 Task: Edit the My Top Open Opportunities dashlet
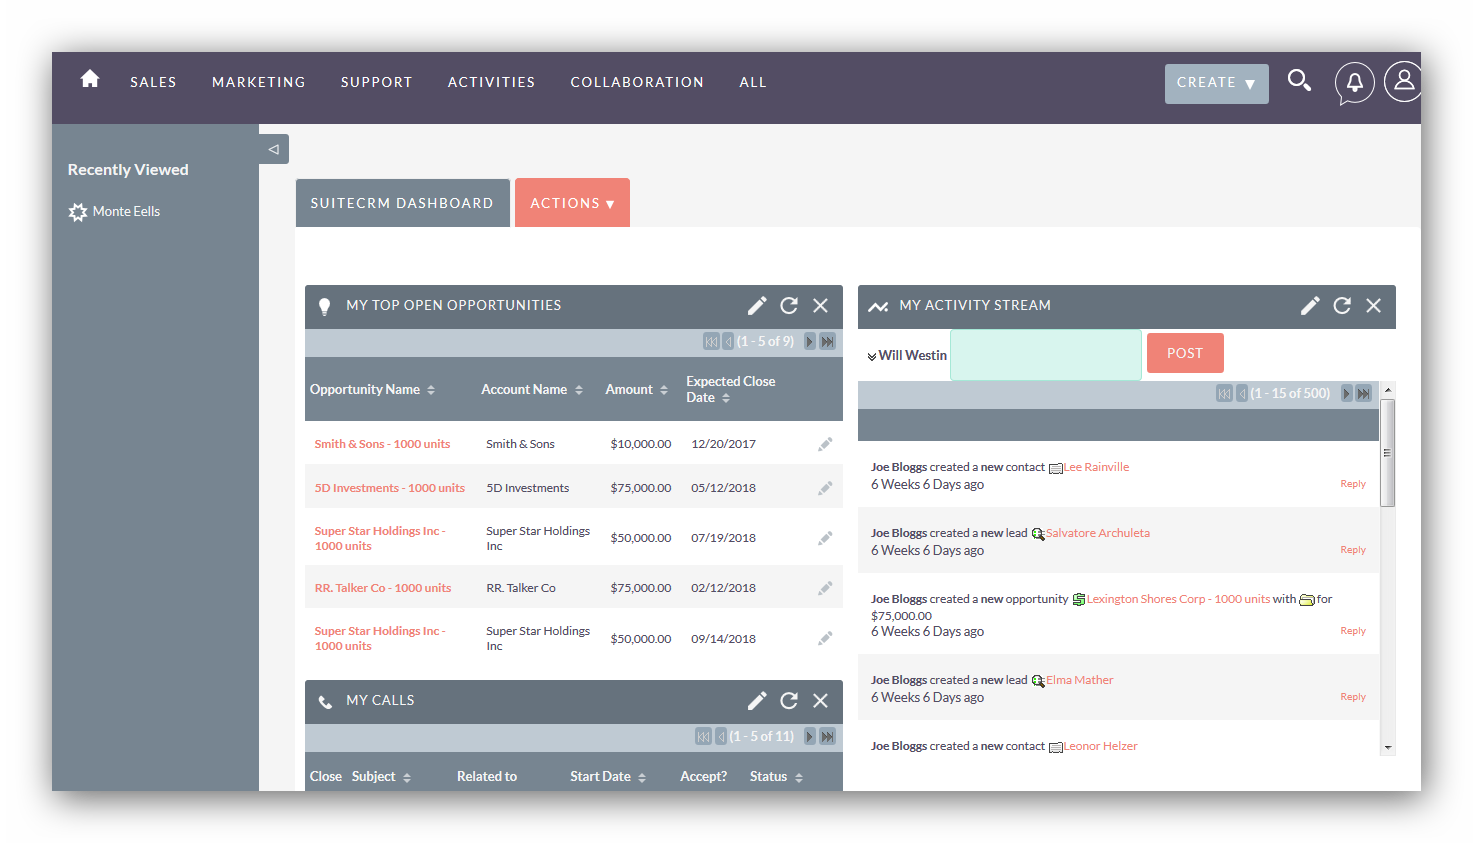(757, 306)
